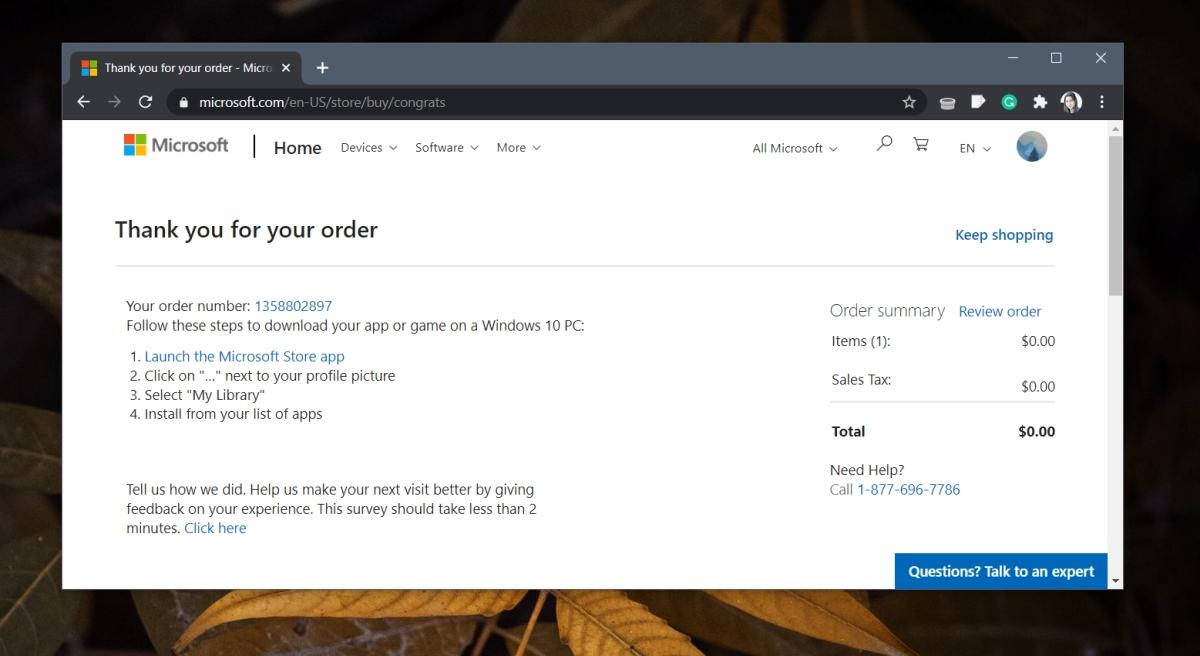Screen dimensions: 1200x656
Task: Click the 'Thank you for your order' heading
Action: click(x=246, y=230)
